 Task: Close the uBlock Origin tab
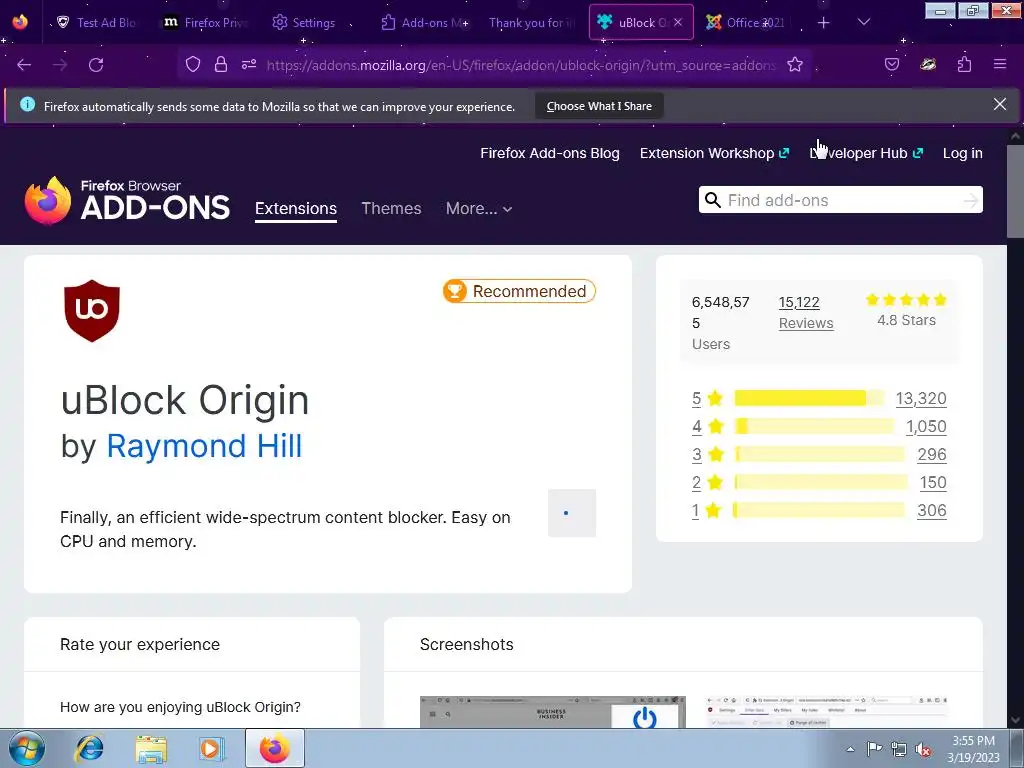click(679, 22)
